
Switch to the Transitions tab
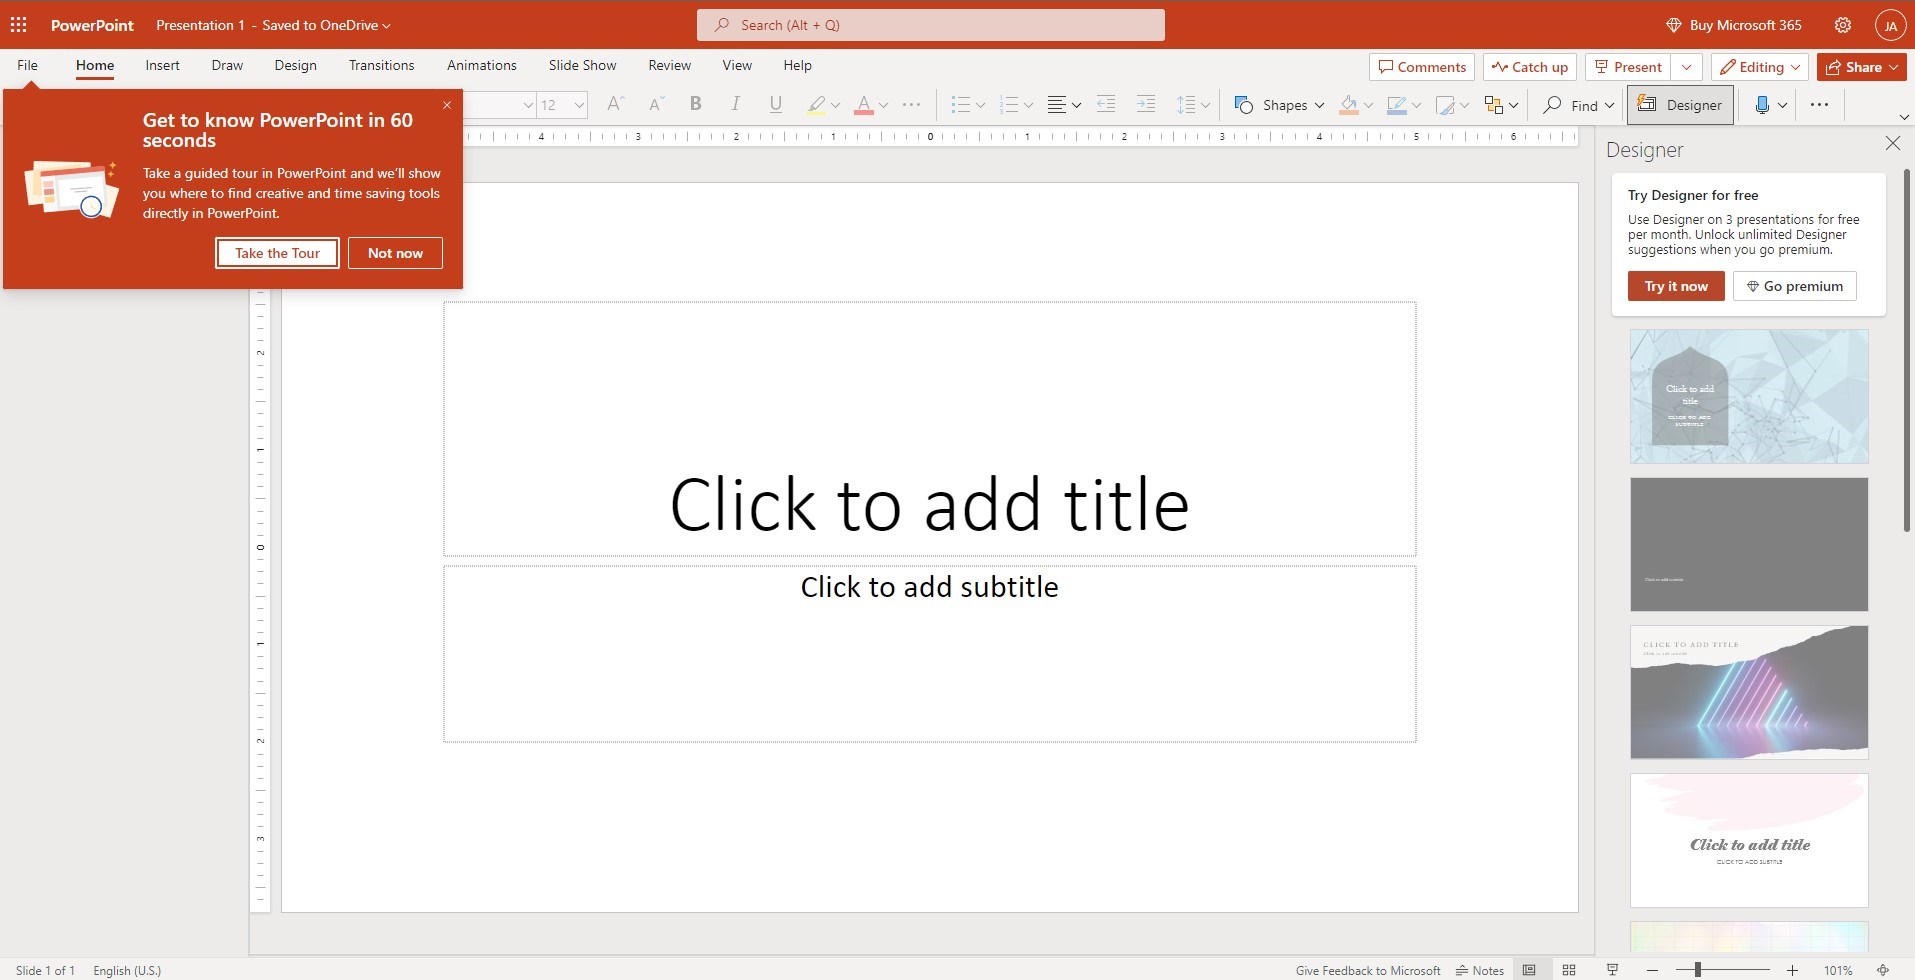point(381,65)
